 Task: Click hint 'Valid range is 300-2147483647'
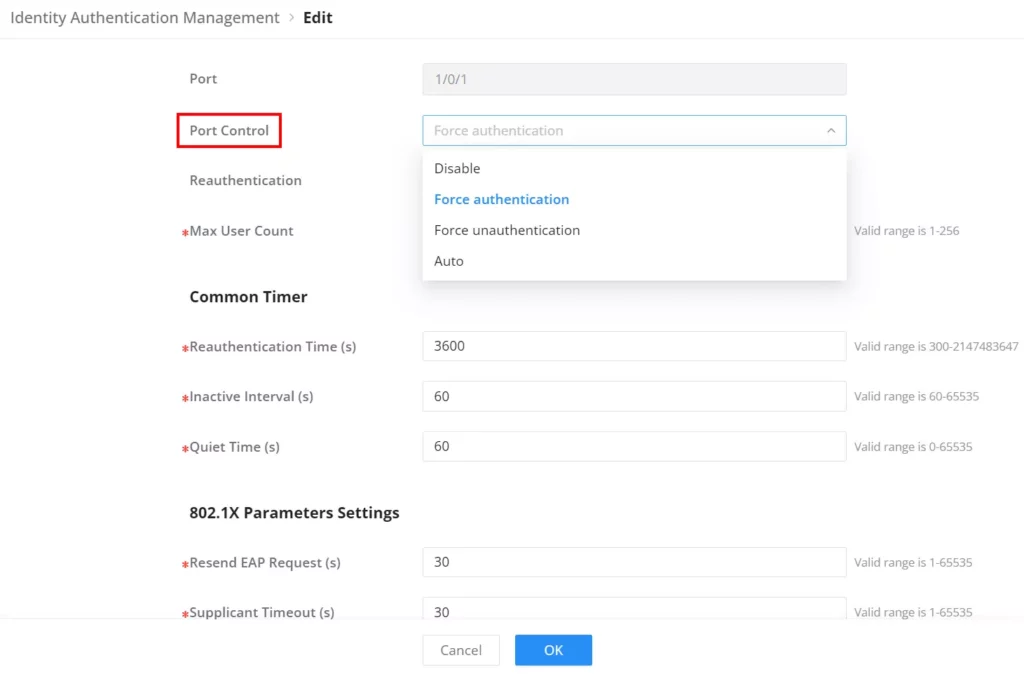click(x=936, y=347)
